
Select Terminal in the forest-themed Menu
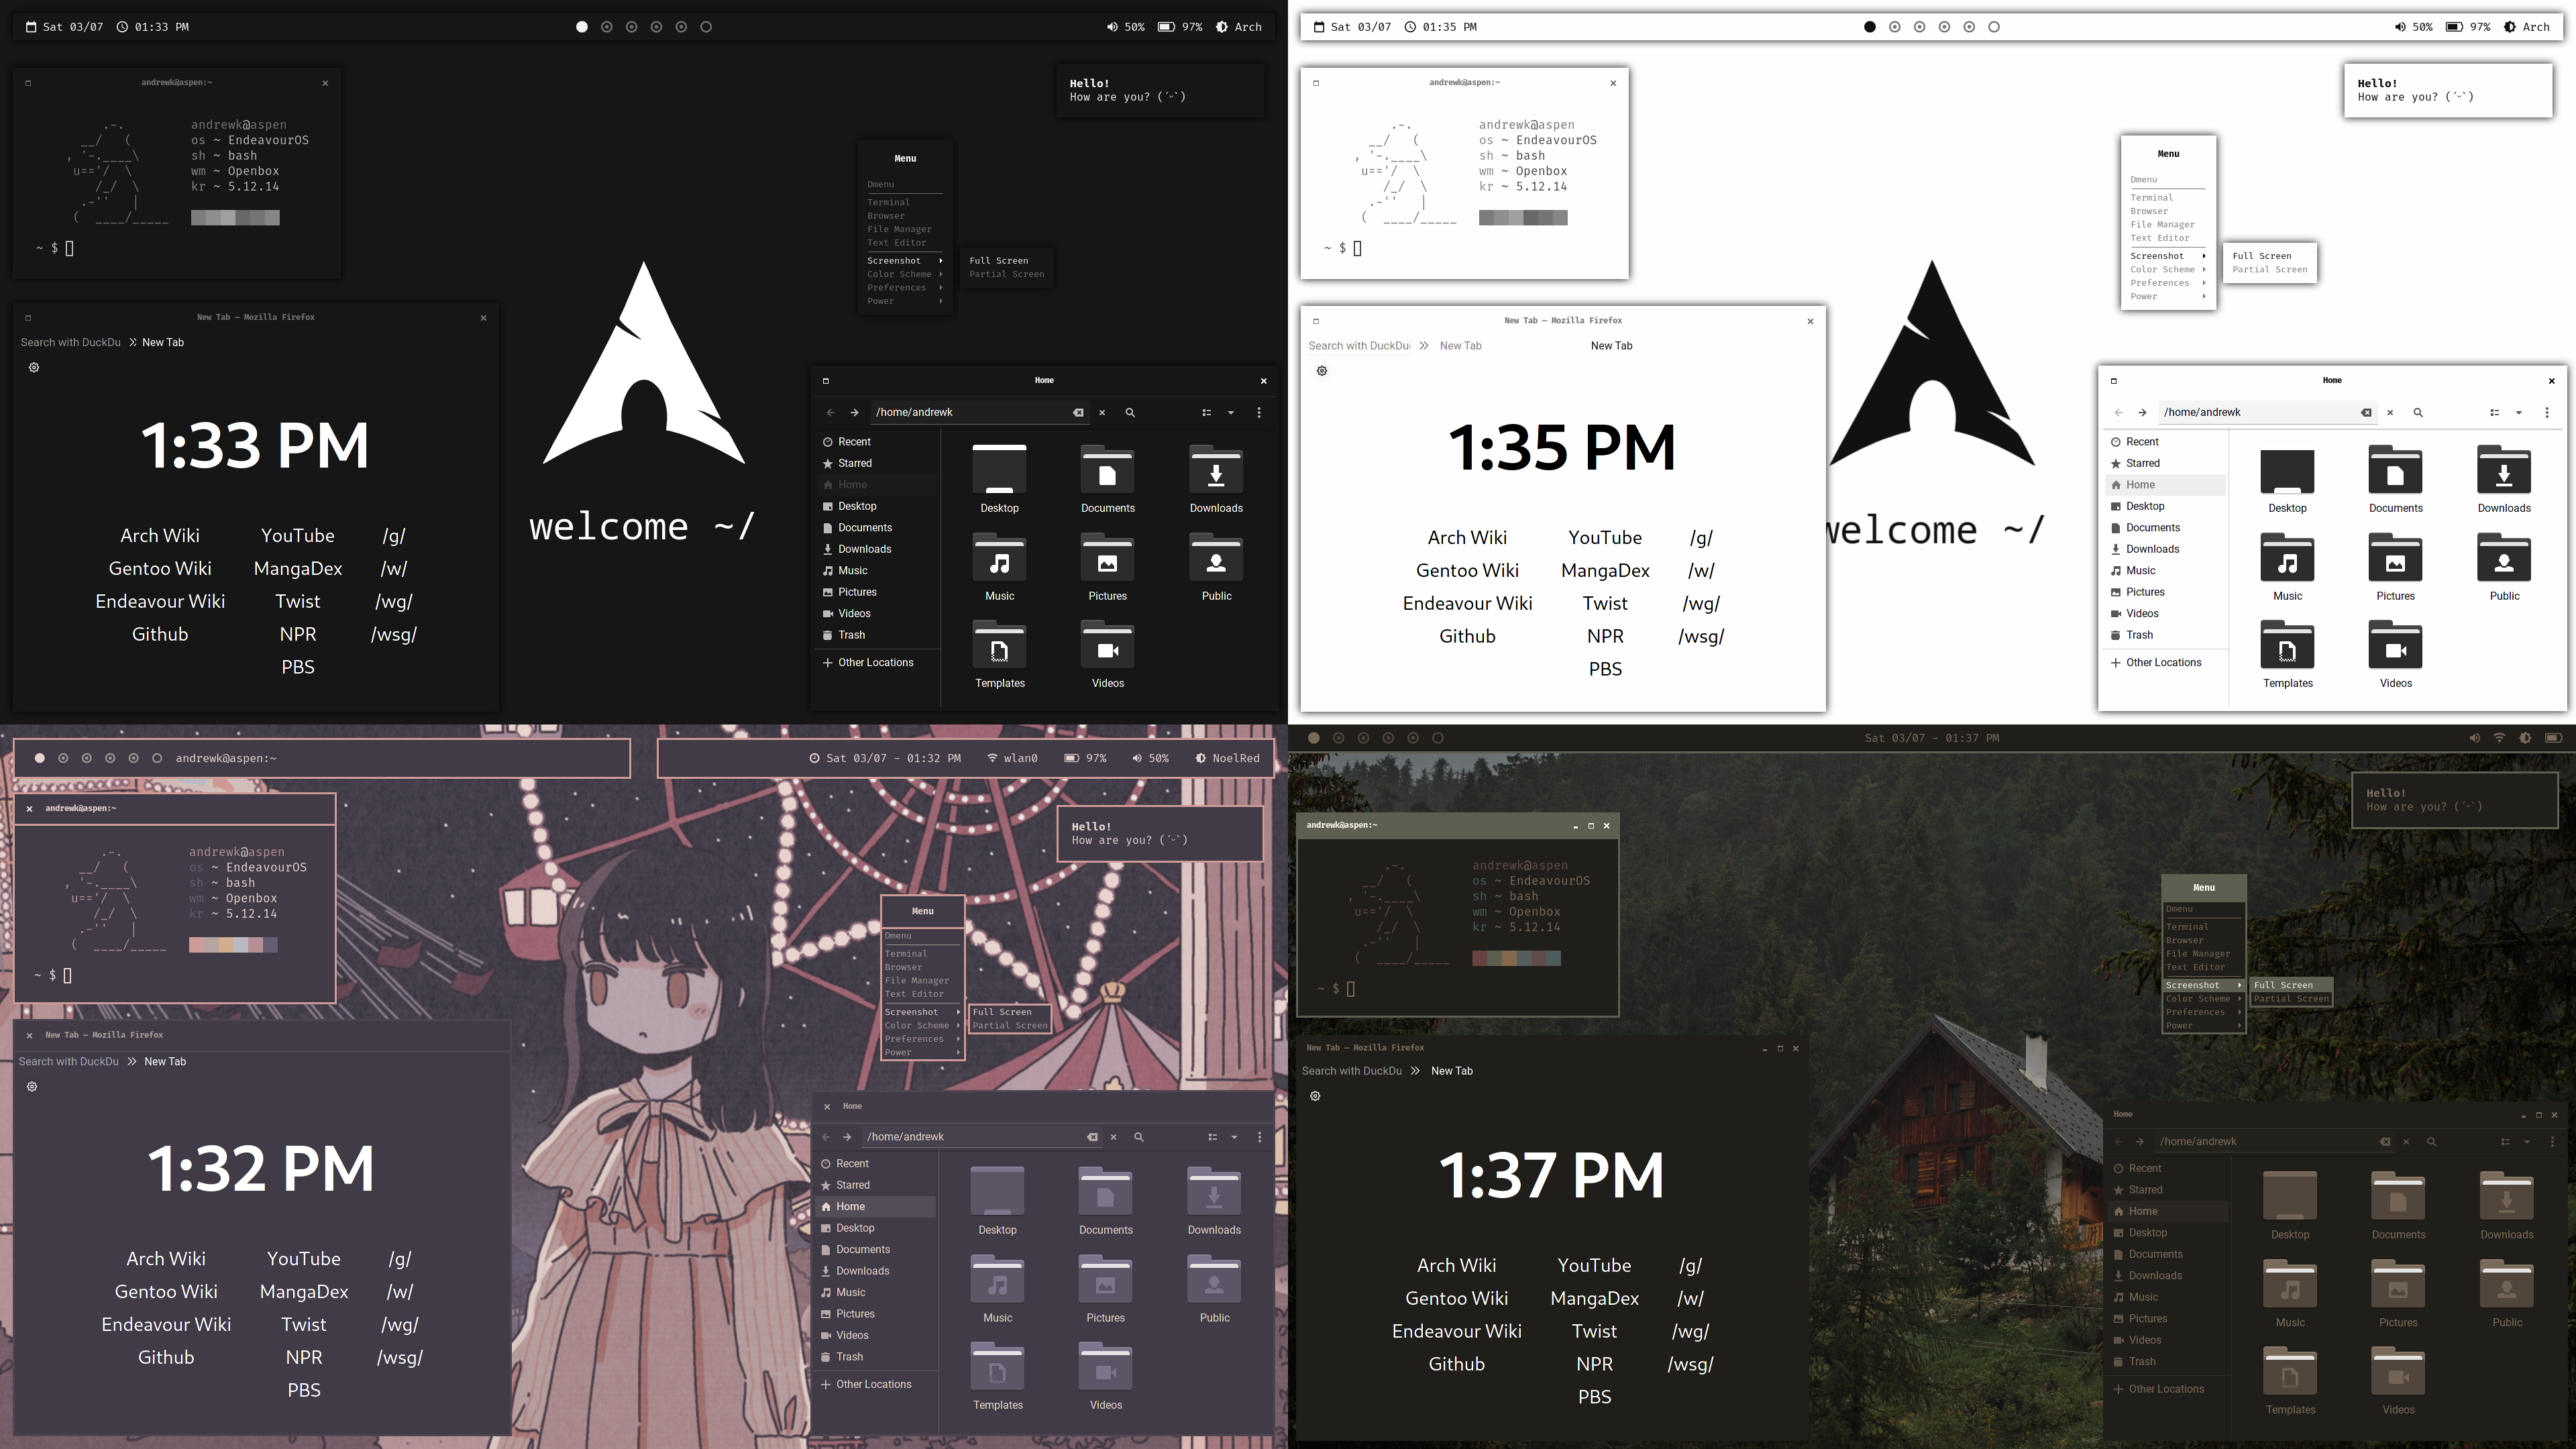(x=2187, y=927)
